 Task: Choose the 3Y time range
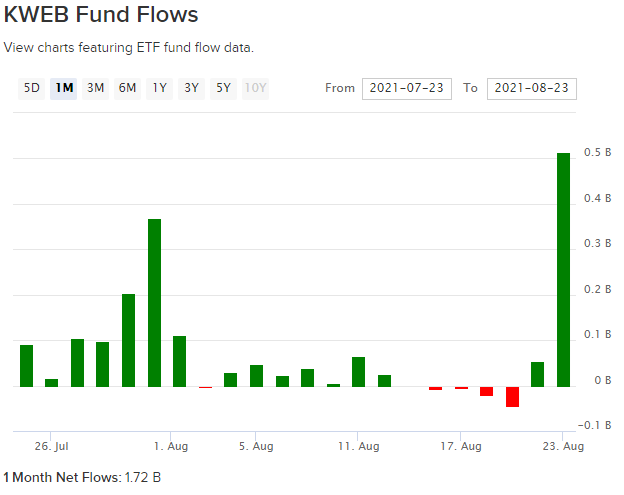tap(191, 88)
